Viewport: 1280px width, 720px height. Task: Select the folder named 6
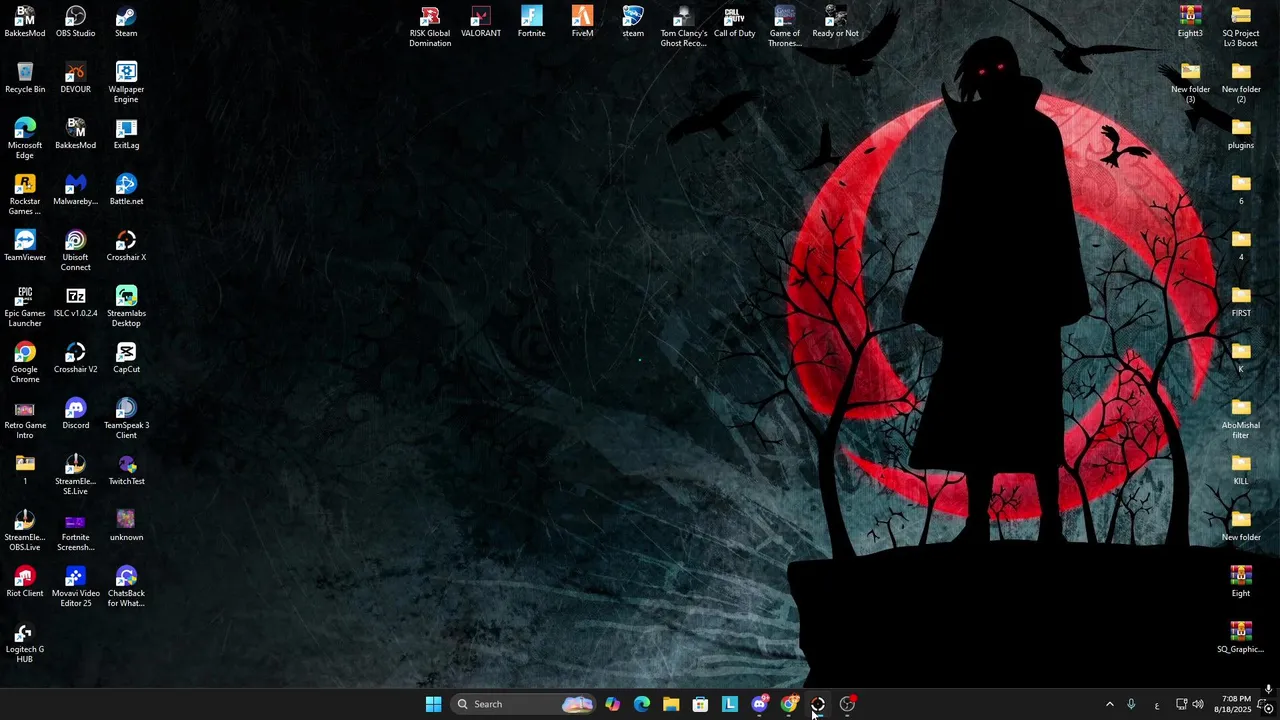1241,190
